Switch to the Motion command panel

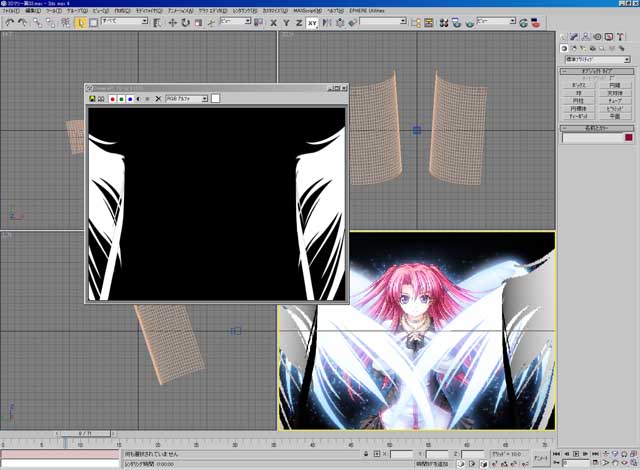click(597, 37)
